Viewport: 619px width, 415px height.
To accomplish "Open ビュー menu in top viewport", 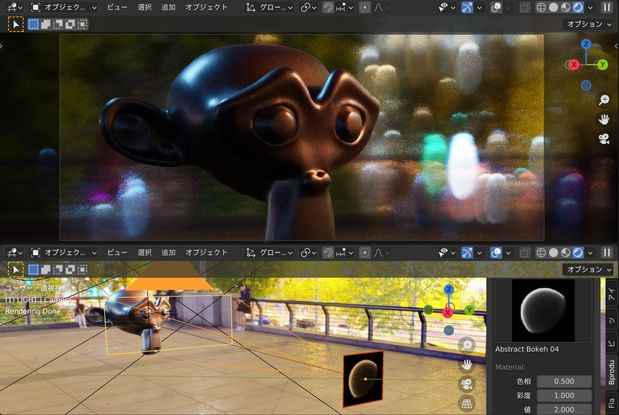I will [117, 8].
